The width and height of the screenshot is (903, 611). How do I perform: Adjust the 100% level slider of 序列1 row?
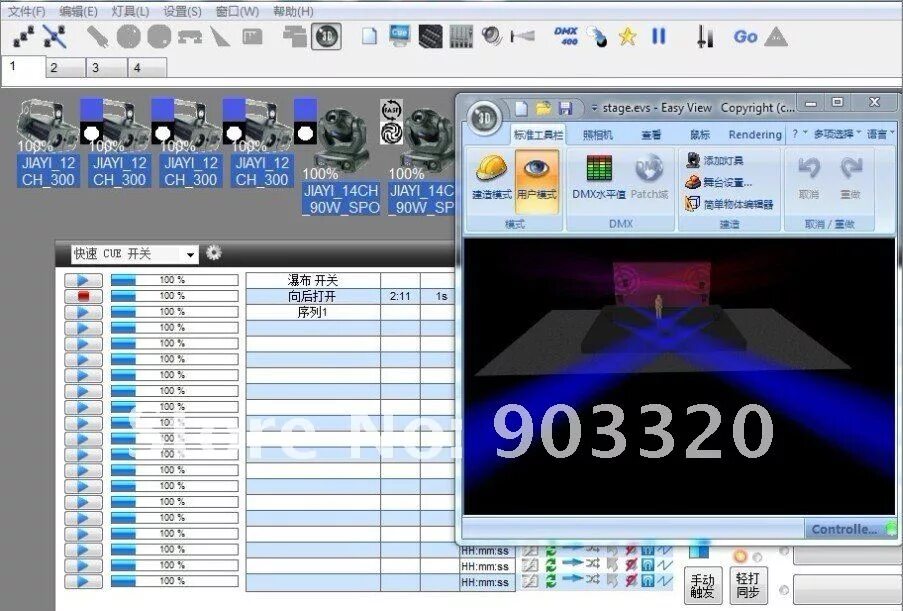click(174, 312)
